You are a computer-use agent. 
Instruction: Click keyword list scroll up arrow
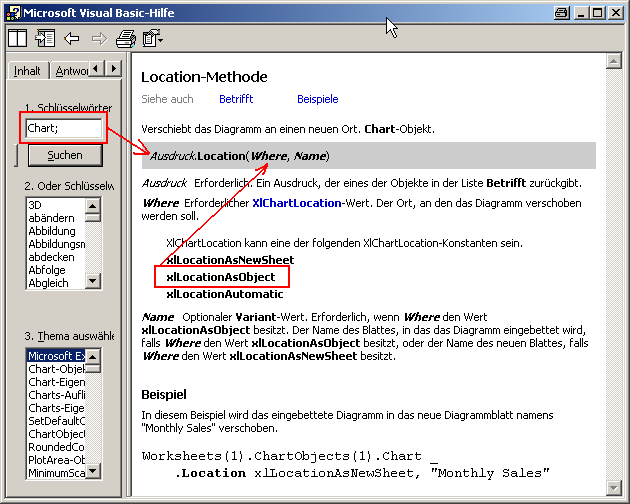[93, 206]
